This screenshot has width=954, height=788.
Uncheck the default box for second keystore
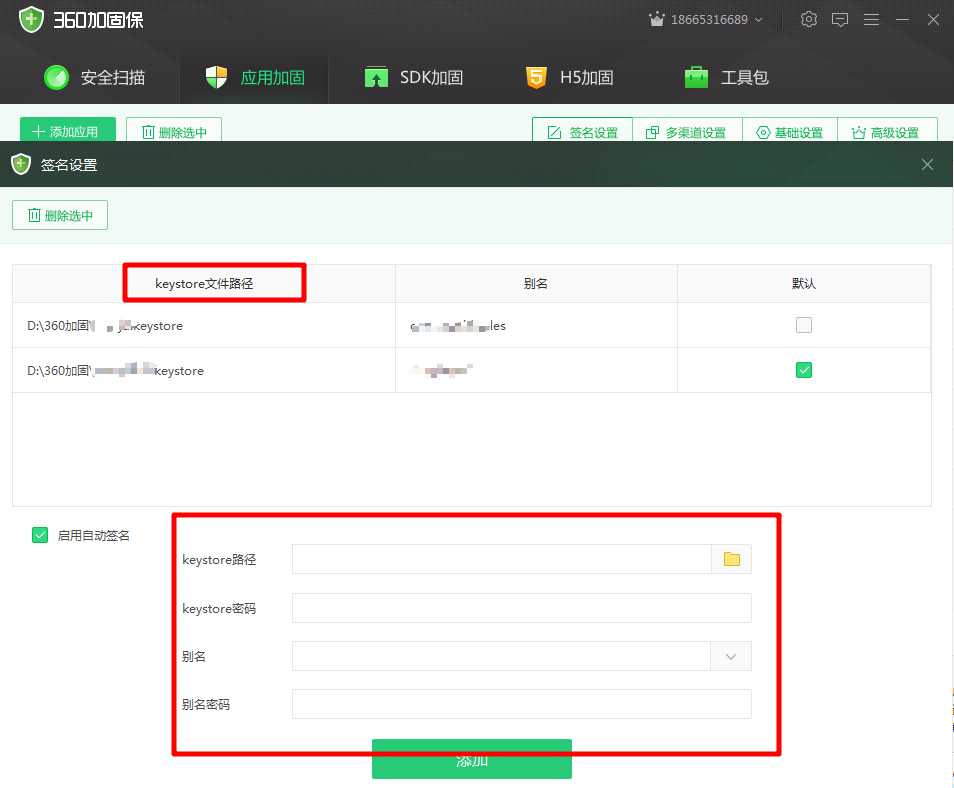pos(804,370)
